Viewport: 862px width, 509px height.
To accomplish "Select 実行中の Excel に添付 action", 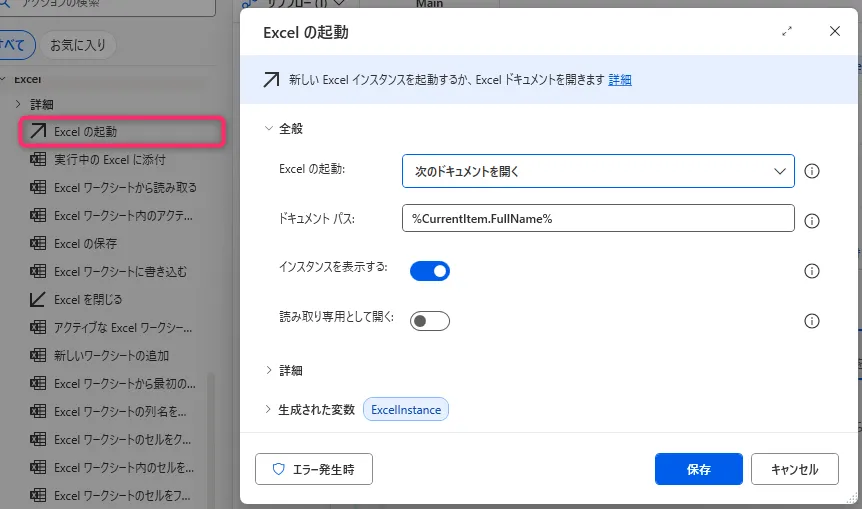I will pyautogui.click(x=109, y=159).
